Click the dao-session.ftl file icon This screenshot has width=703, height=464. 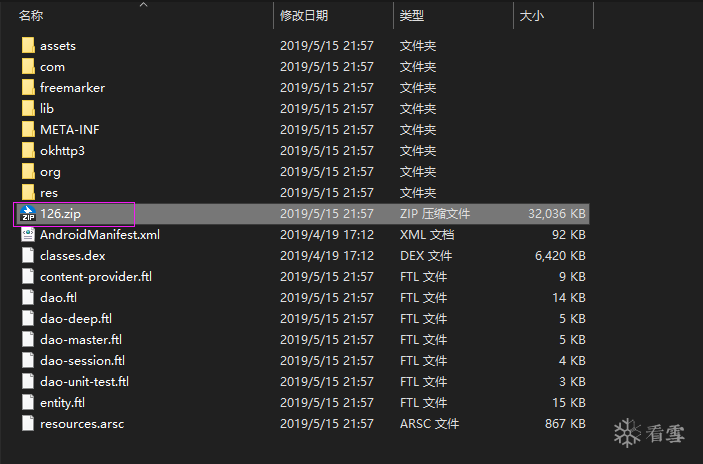[28, 361]
